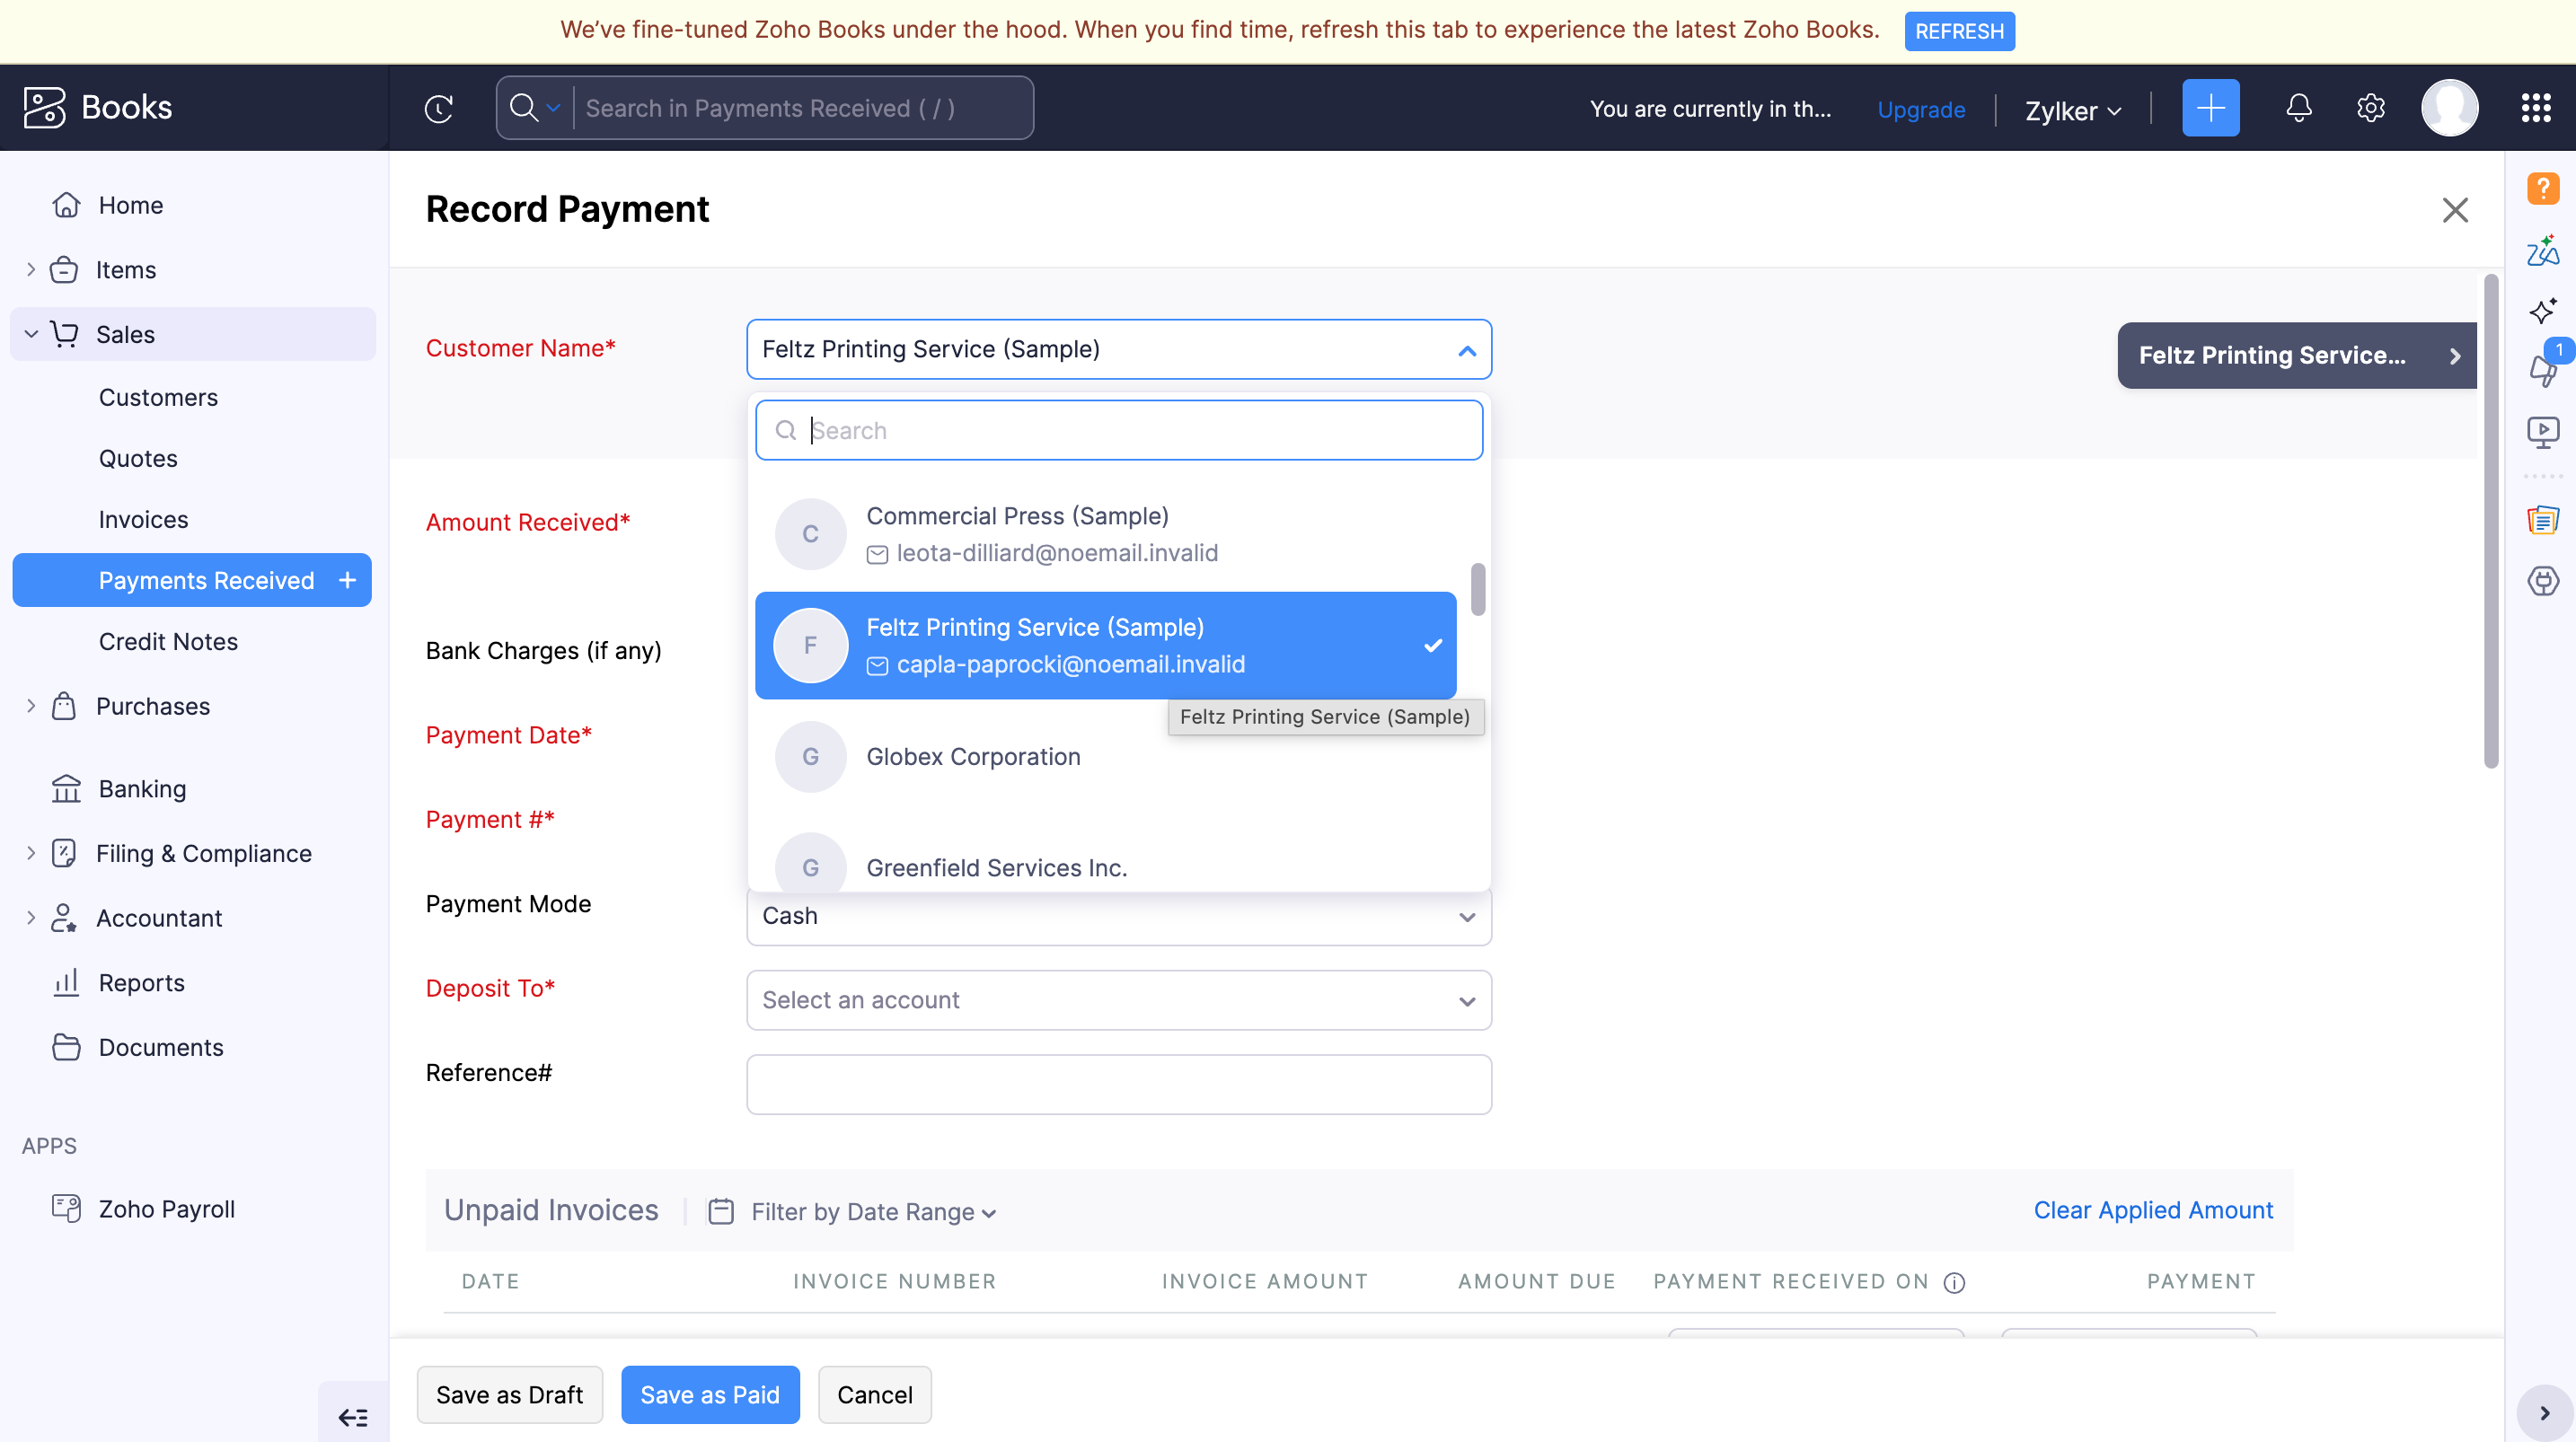
Task: Click the orange help question icon
Action: [x=2542, y=188]
